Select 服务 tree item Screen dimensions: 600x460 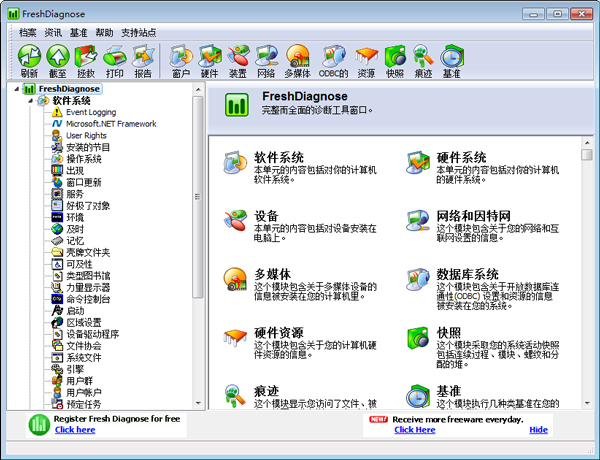(75, 194)
